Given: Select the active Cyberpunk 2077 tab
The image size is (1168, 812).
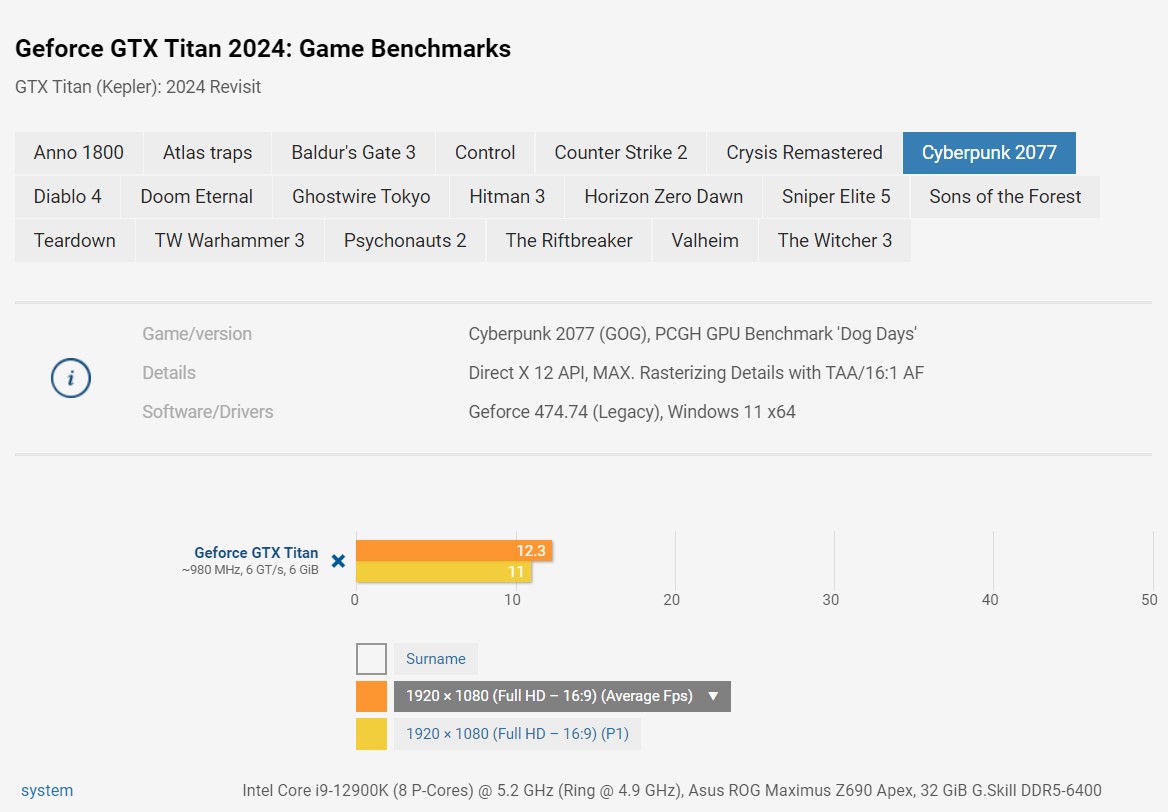Looking at the screenshot, I should click(989, 153).
